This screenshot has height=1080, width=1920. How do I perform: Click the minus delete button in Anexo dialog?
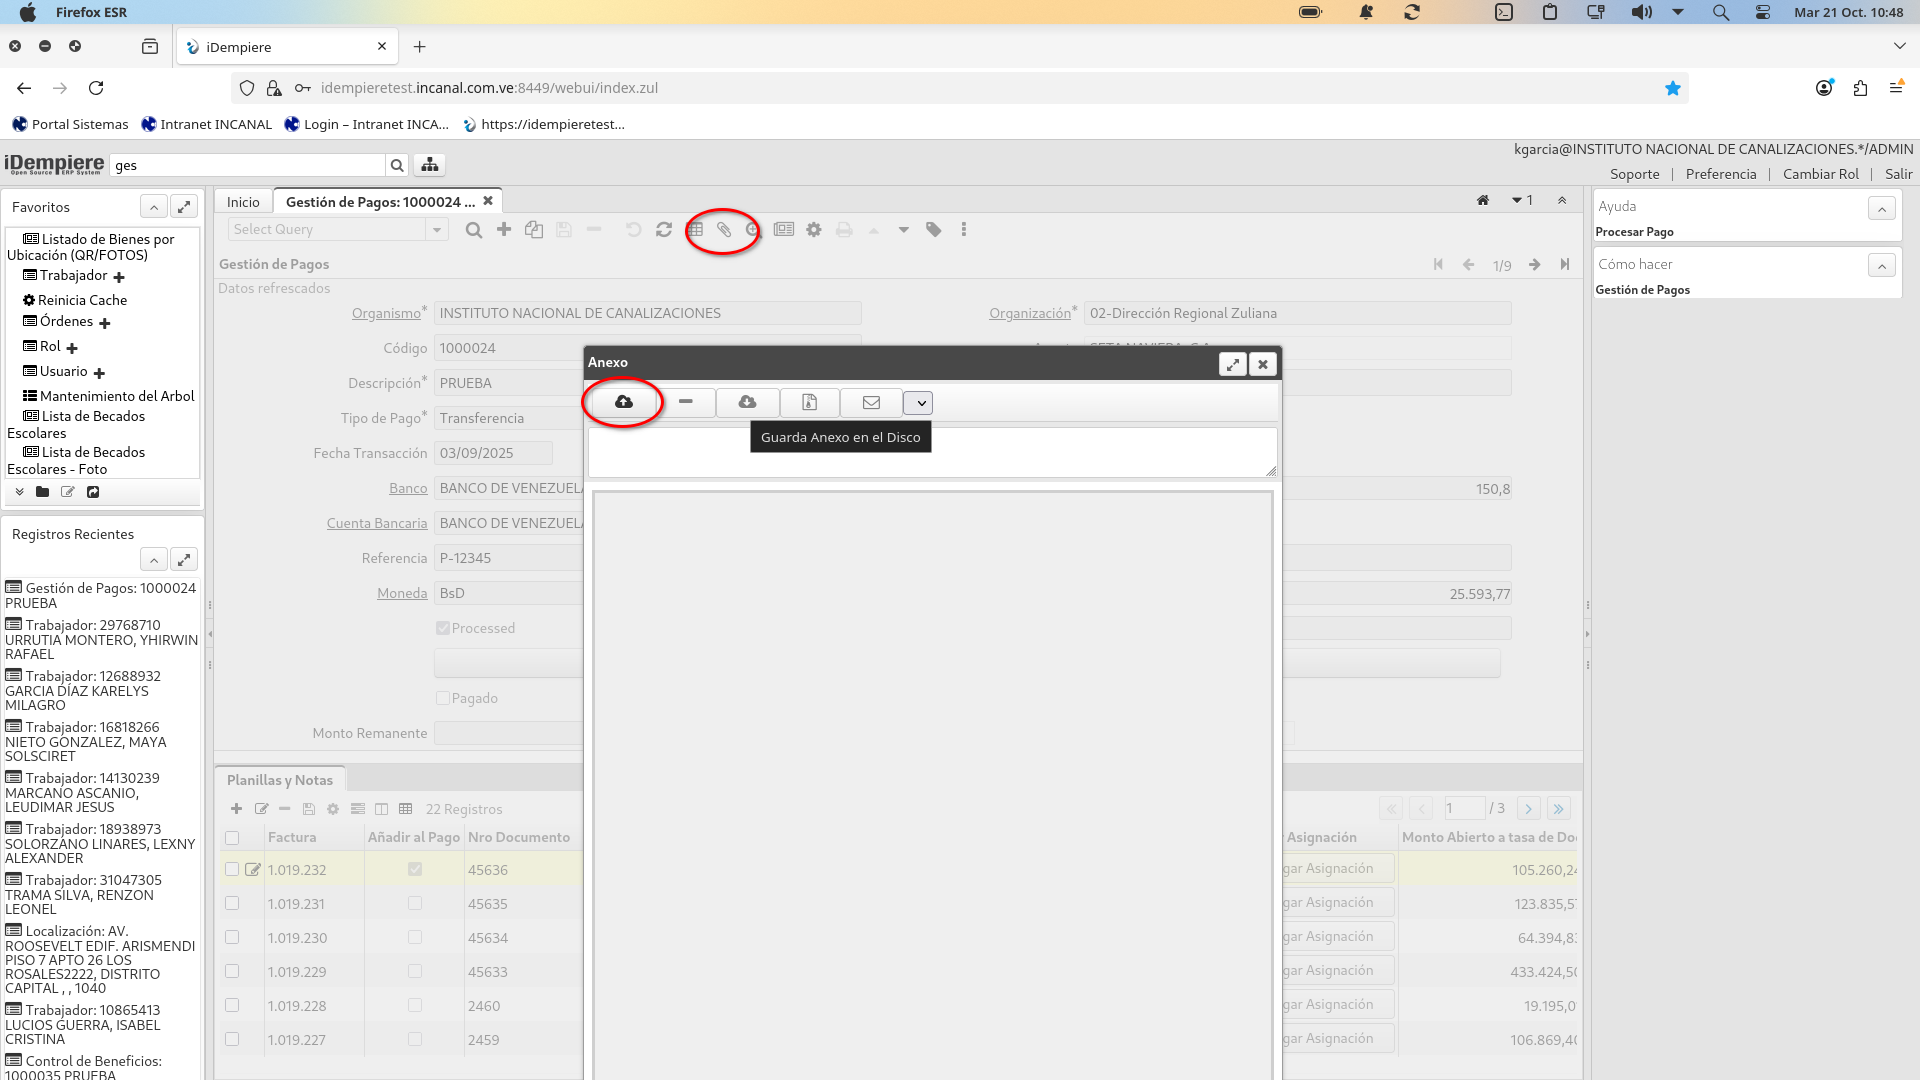[685, 402]
